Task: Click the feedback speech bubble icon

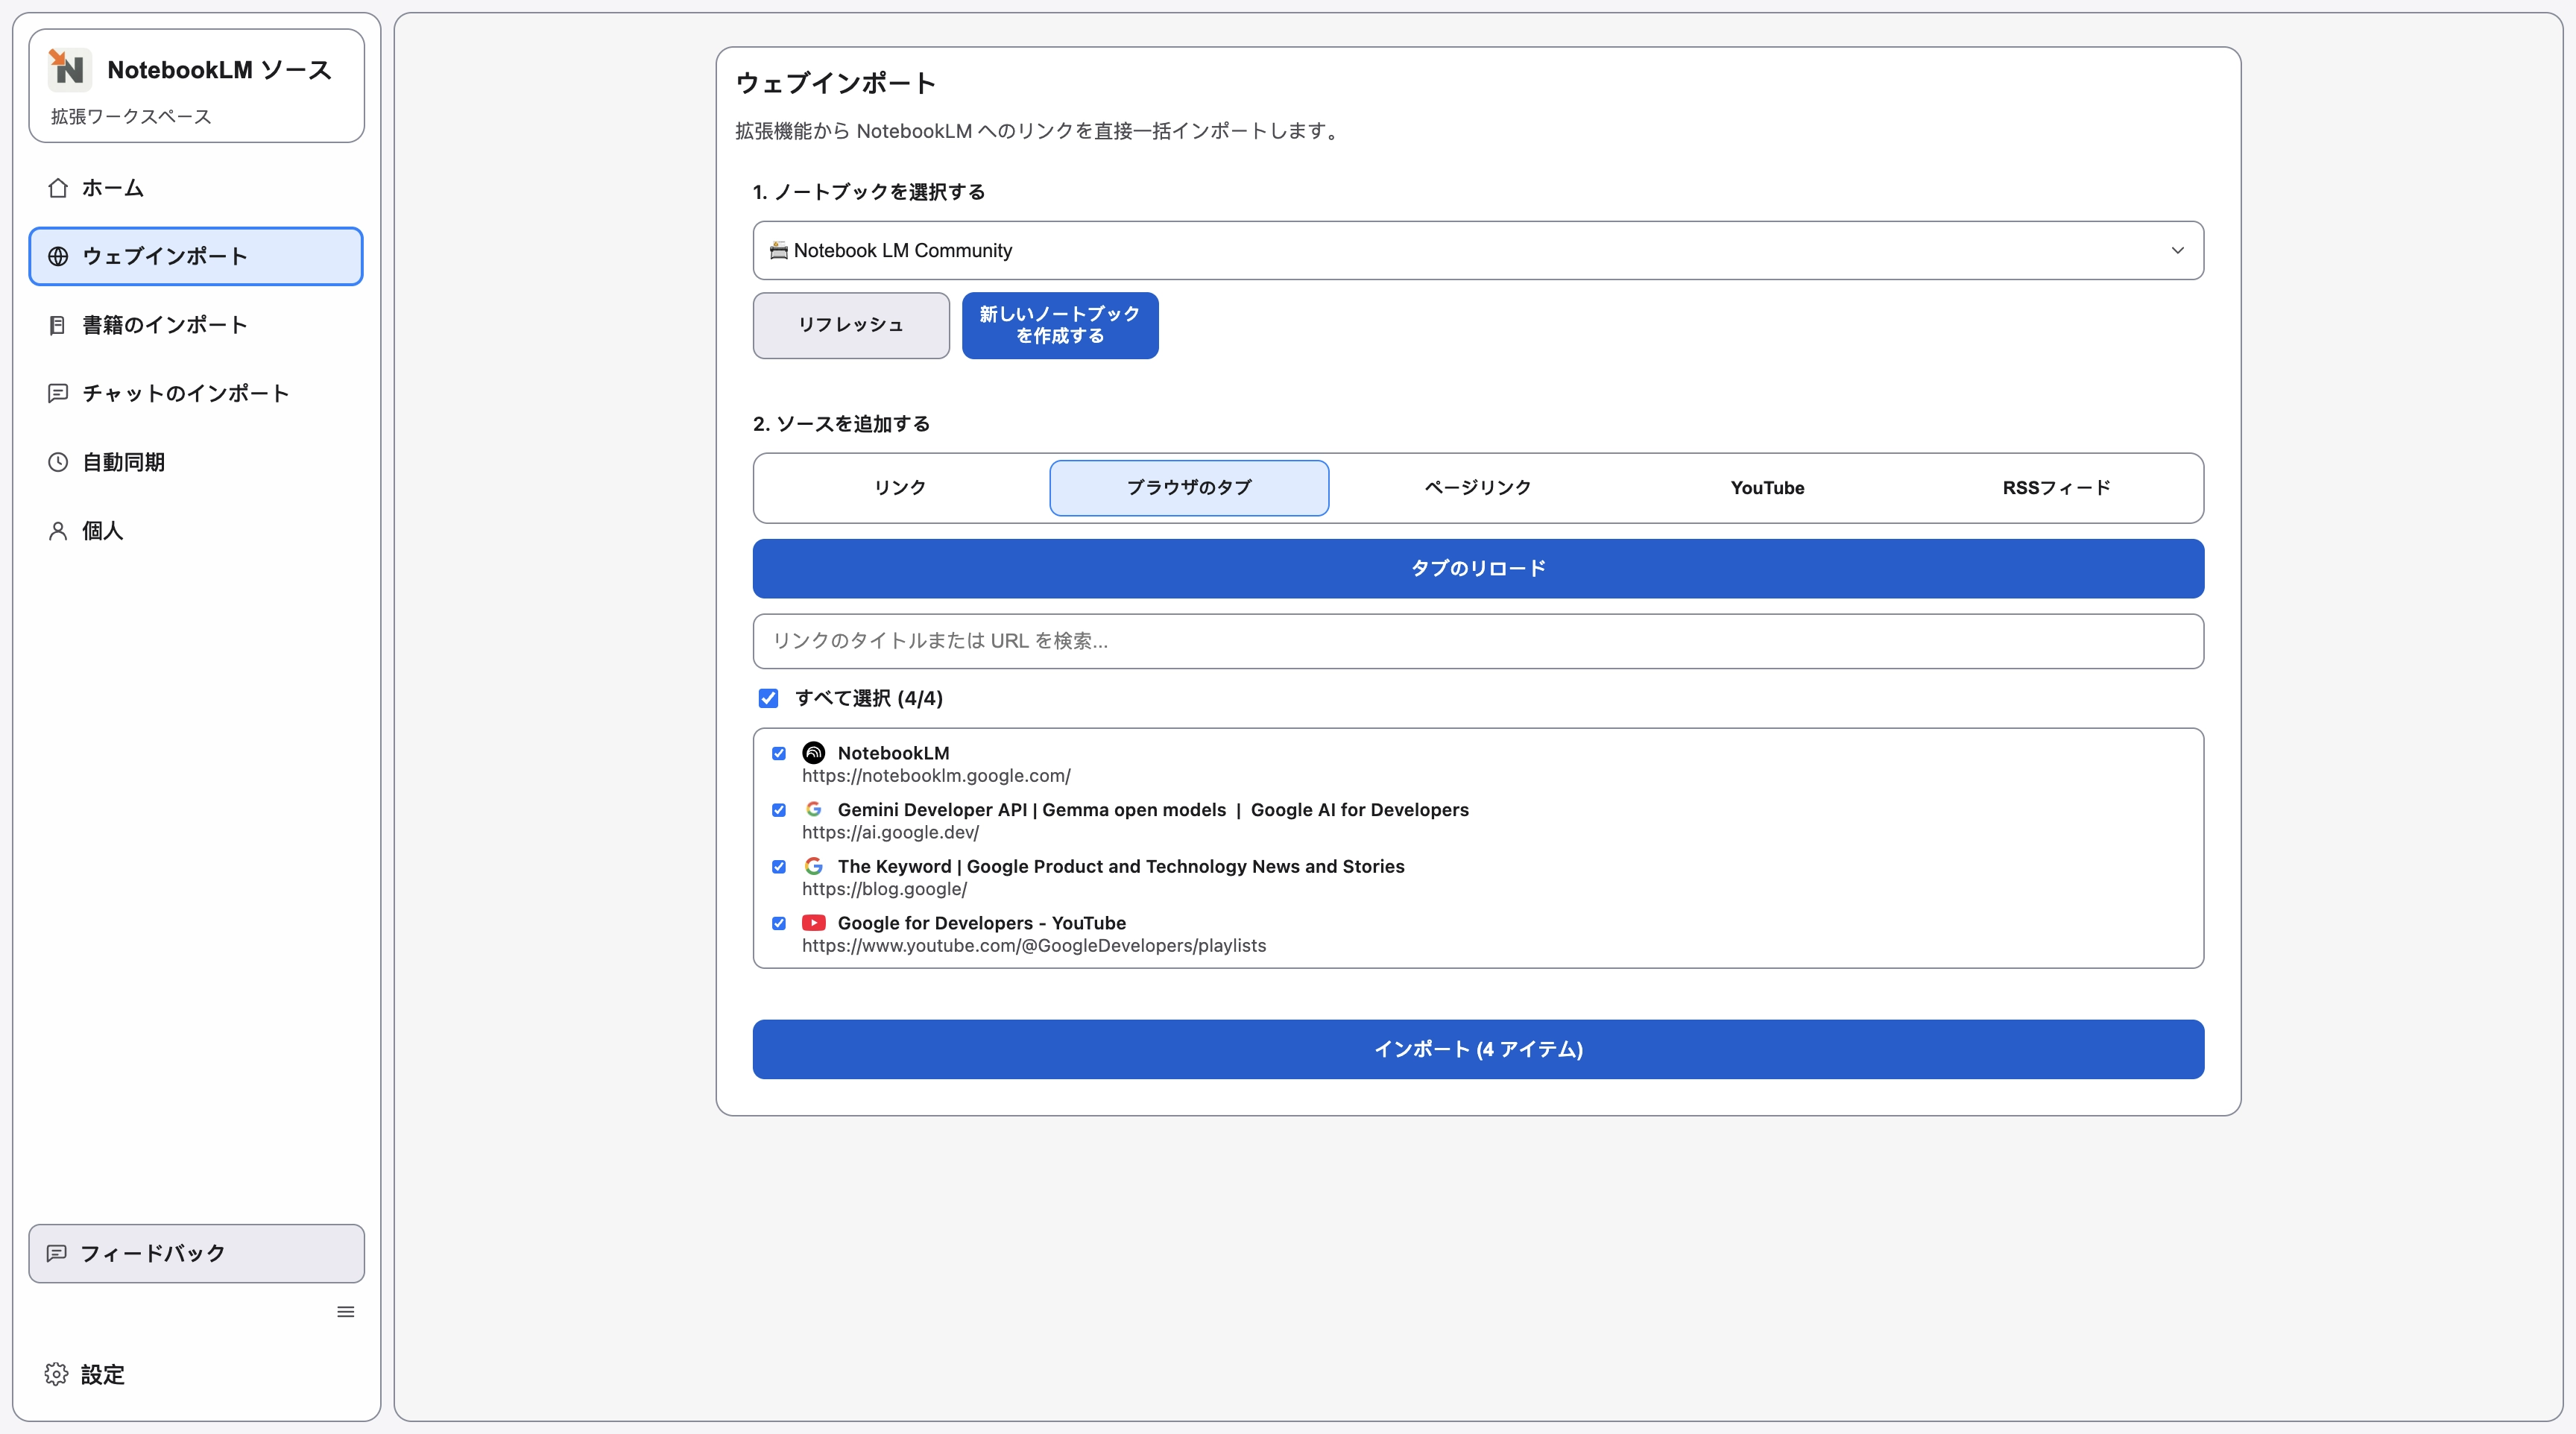Action: click(x=58, y=1253)
